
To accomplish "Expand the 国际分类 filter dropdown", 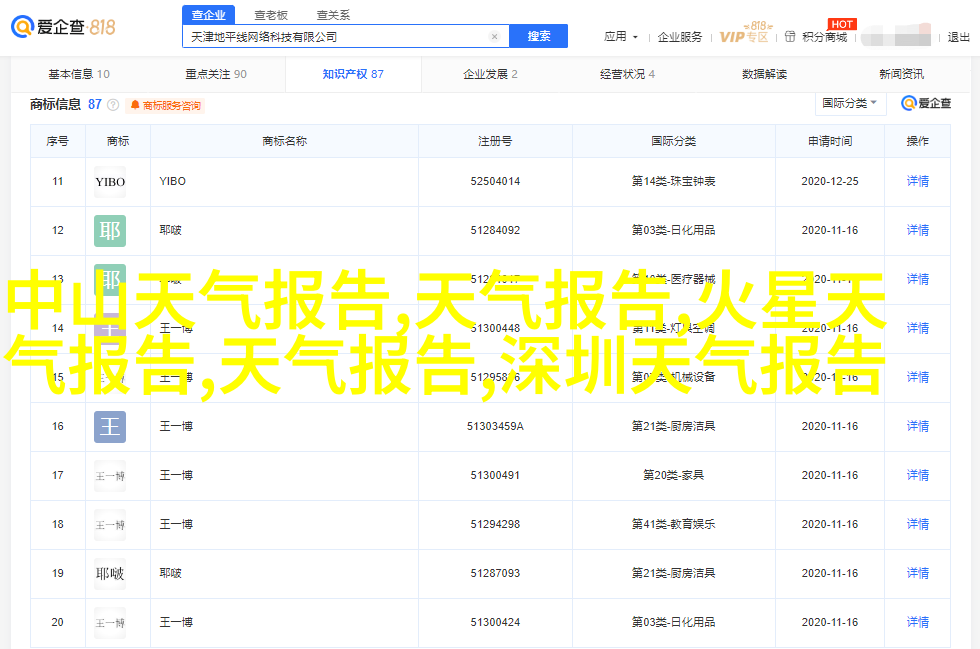I will pyautogui.click(x=851, y=103).
